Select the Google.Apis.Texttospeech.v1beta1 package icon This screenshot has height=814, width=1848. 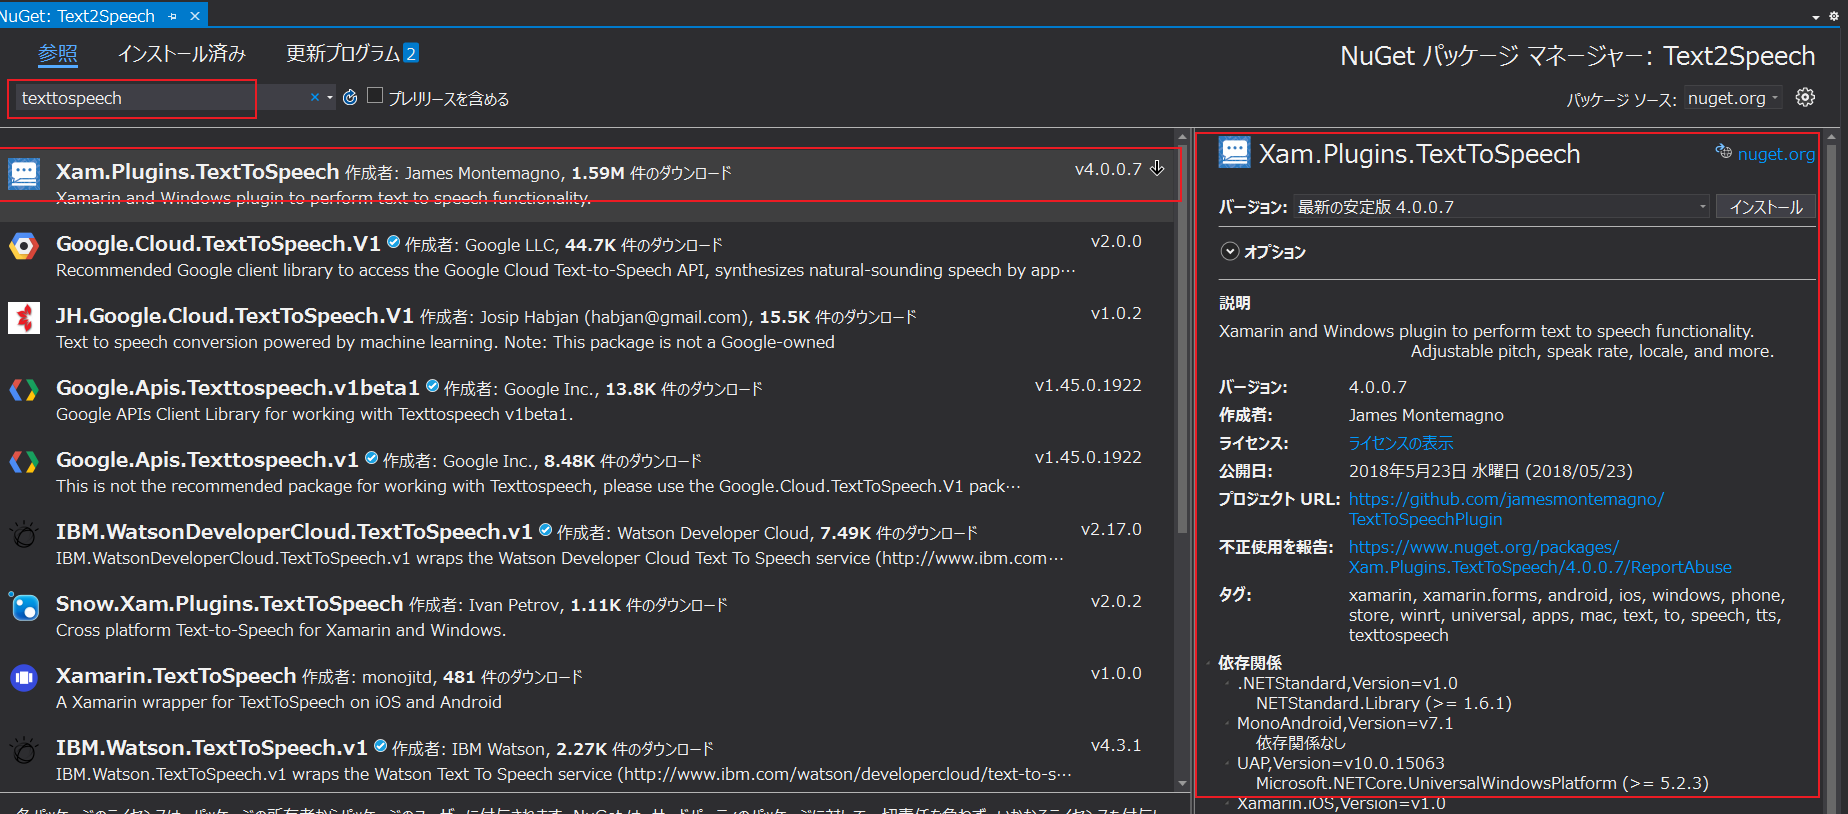24,390
